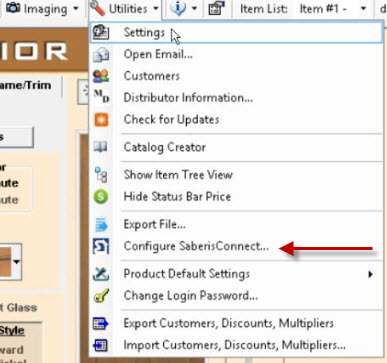This screenshot has height=363, width=387.
Task: Click the green dollar Status Bar Price icon
Action: tap(101, 197)
